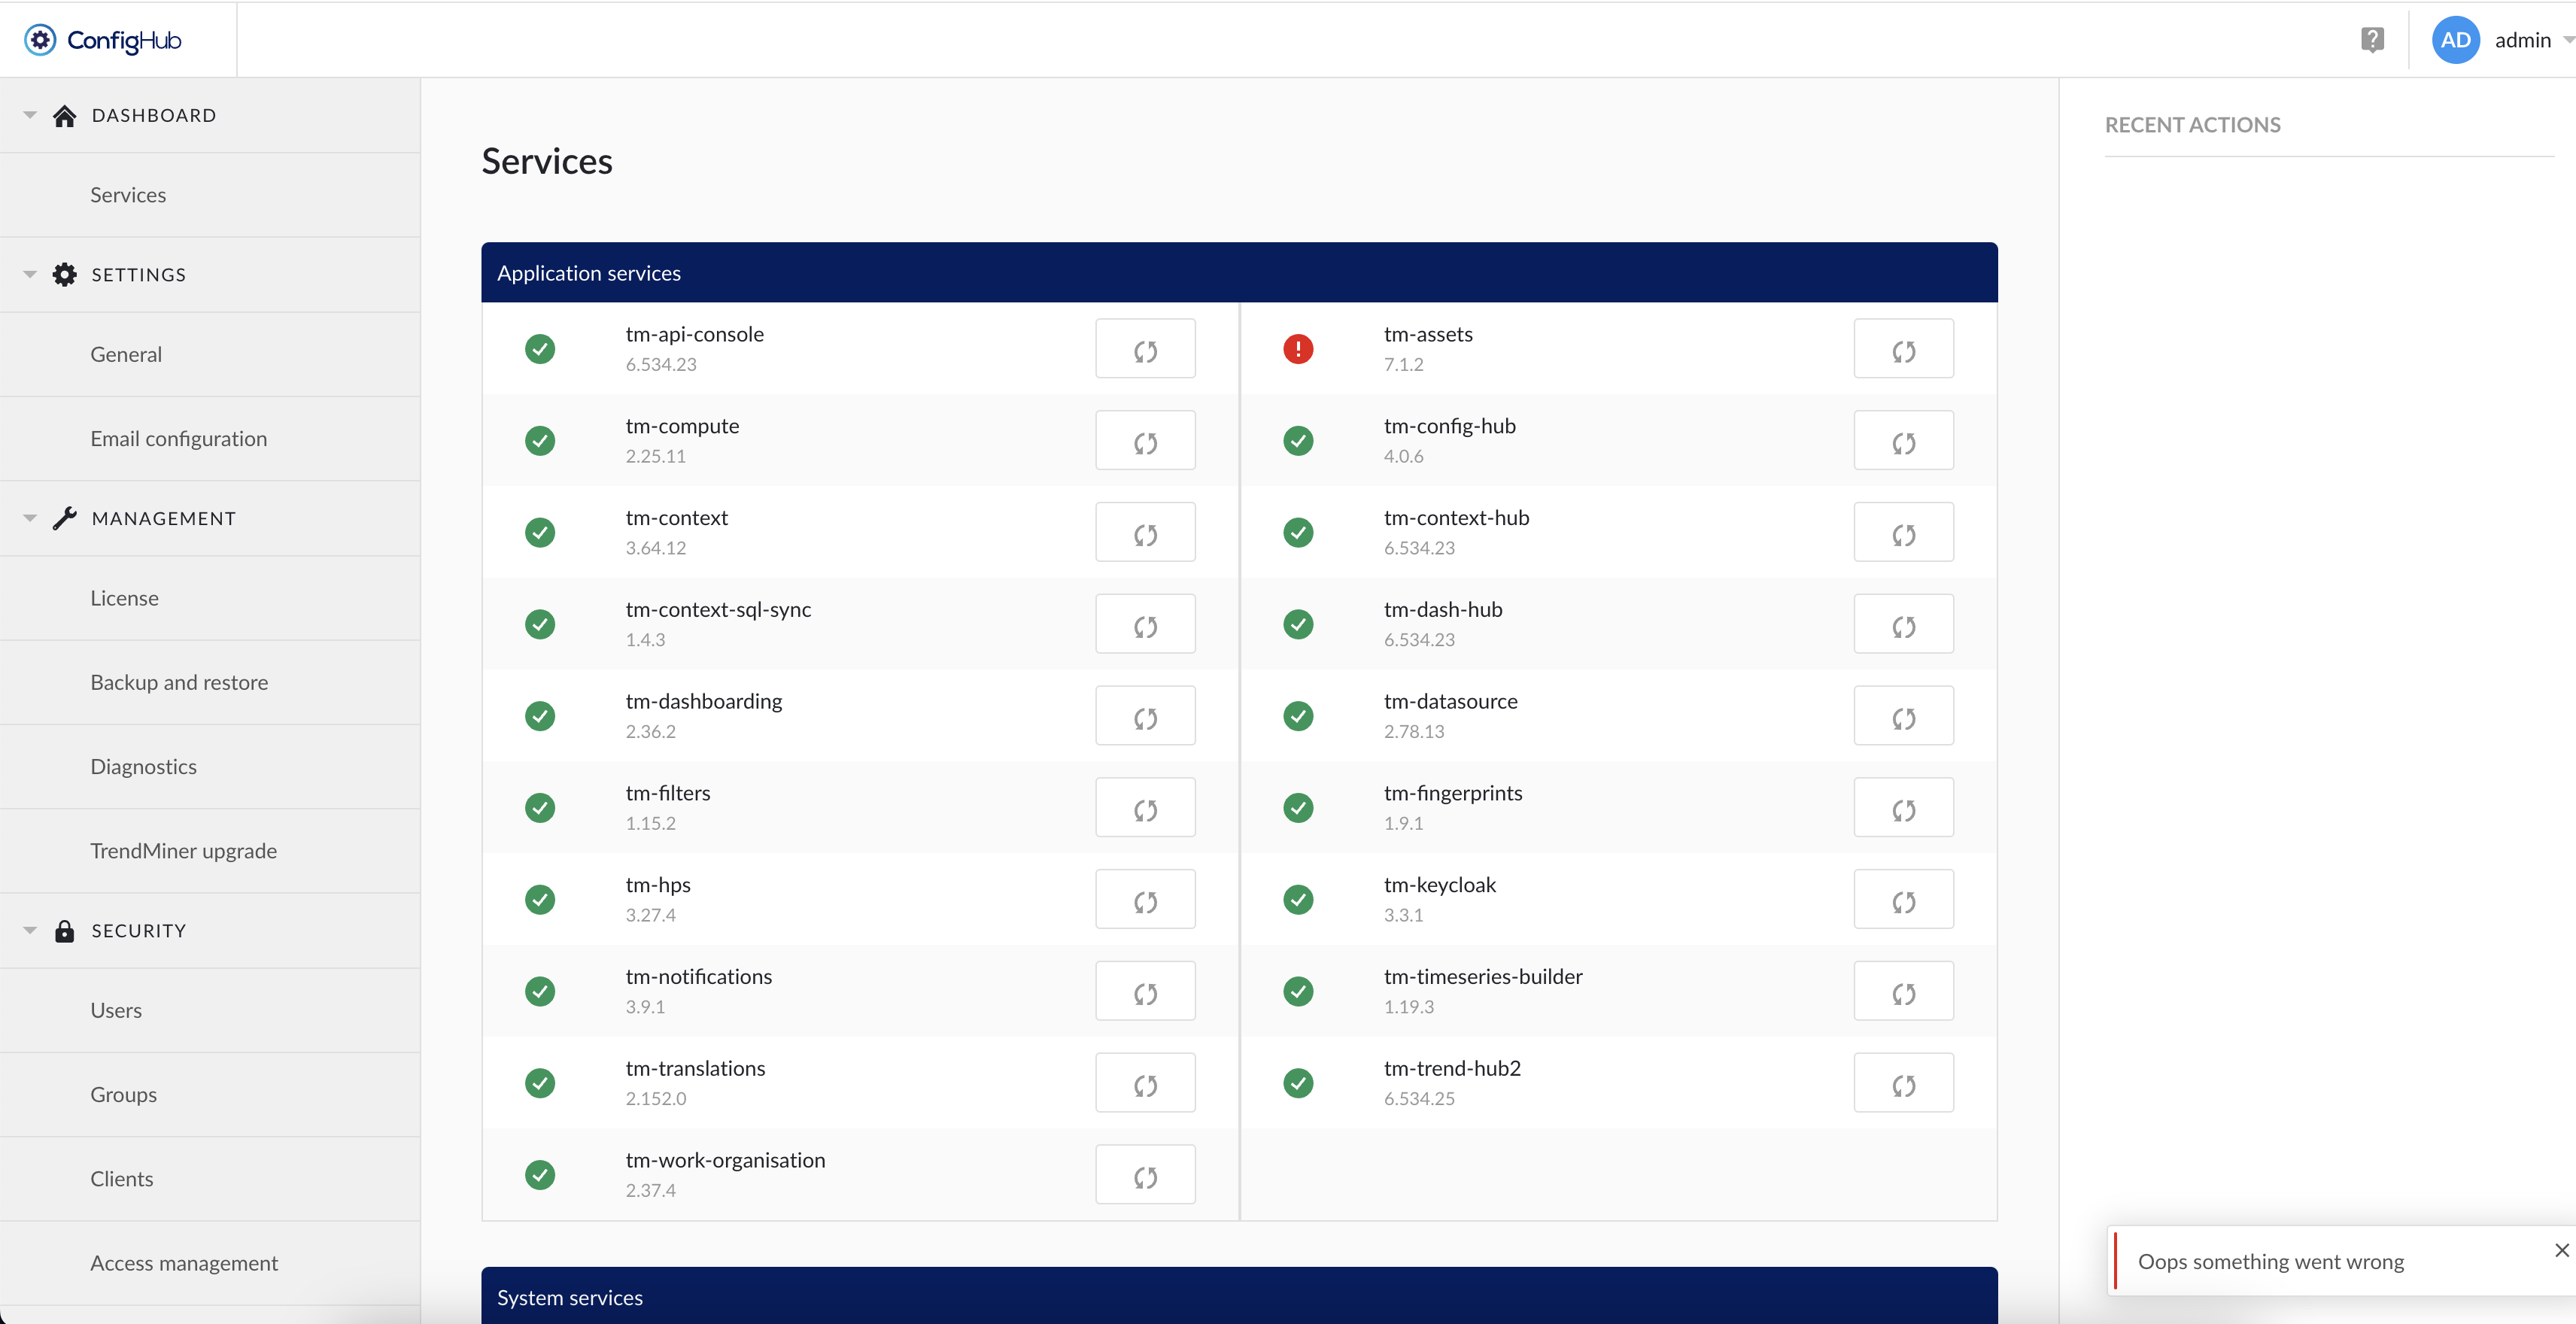Click the green status check of tm-api-console
2576x1324 pixels.
coord(540,349)
